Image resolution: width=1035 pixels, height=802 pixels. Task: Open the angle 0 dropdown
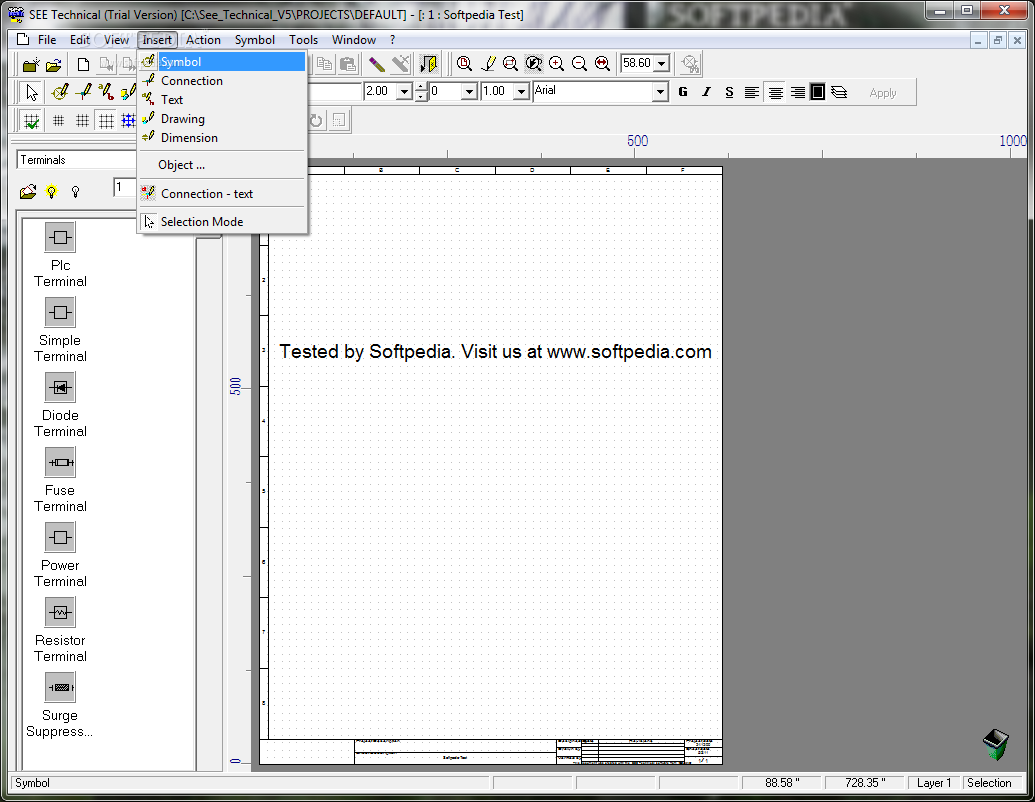click(x=469, y=92)
